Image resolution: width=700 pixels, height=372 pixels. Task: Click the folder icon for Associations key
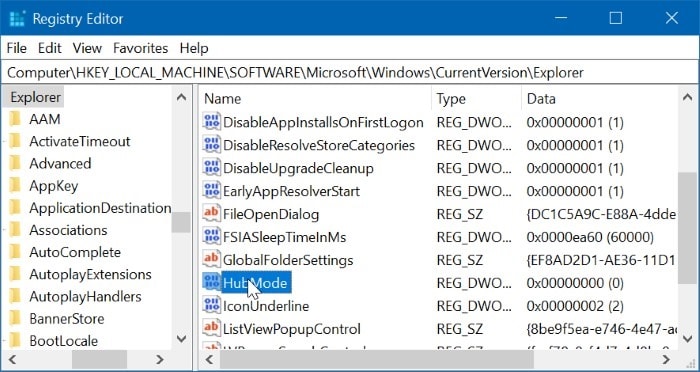point(15,230)
